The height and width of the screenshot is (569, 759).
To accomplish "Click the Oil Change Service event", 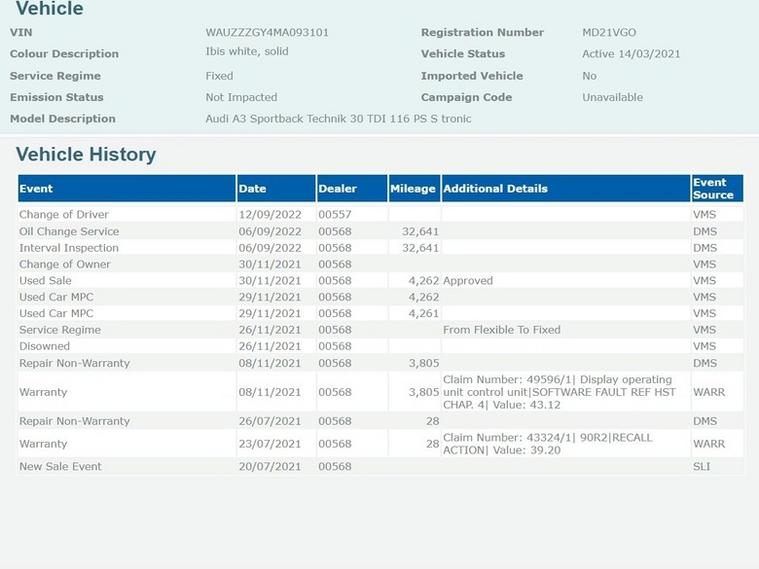I will pyautogui.click(x=69, y=231).
